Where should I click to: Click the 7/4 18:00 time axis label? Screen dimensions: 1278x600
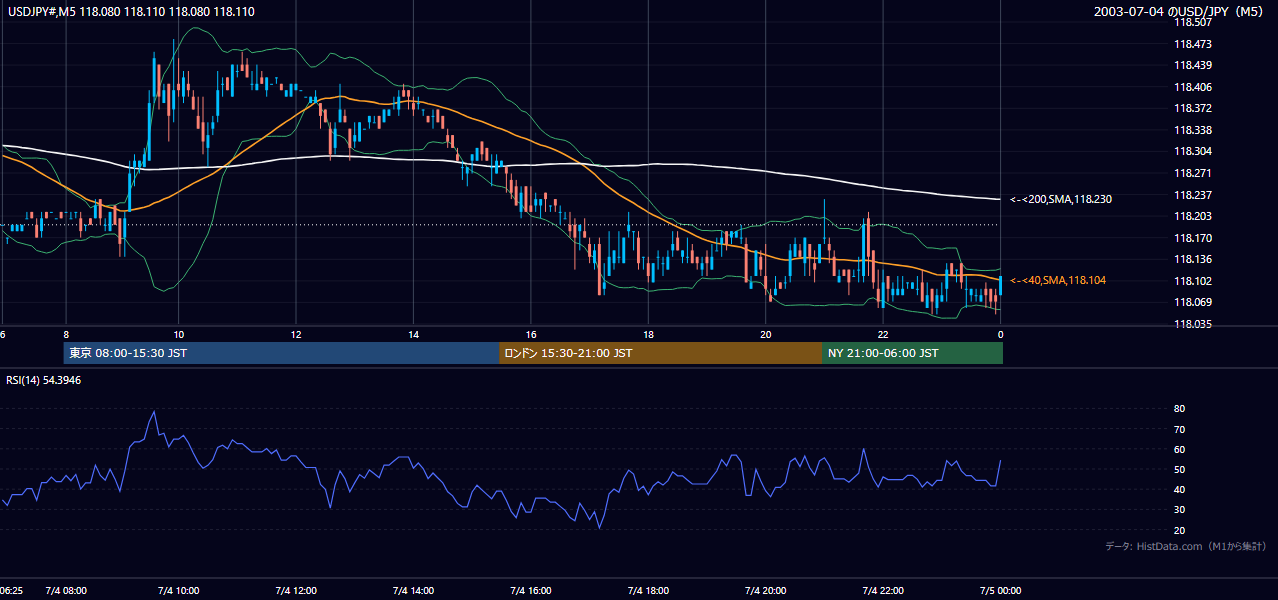(x=648, y=591)
